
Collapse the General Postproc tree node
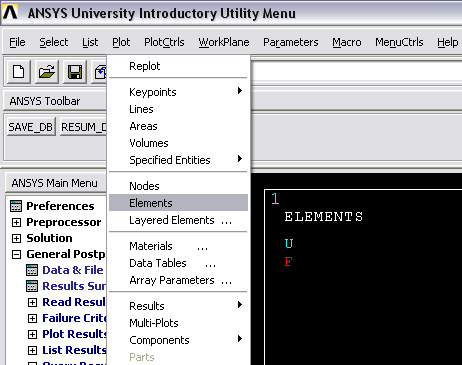(16, 254)
